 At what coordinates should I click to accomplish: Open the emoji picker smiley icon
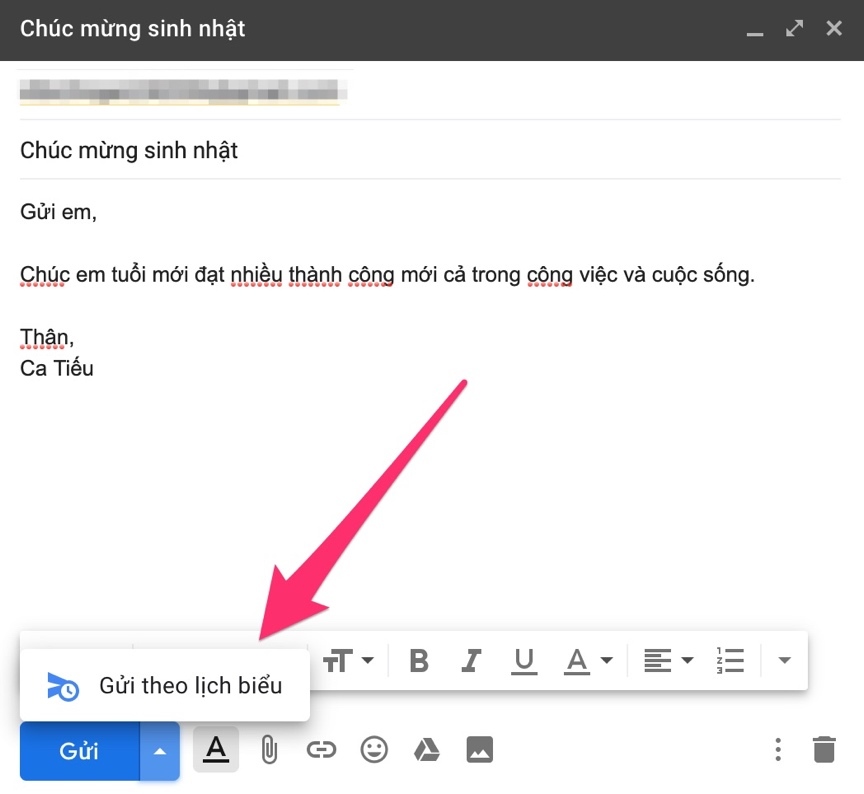[x=374, y=749]
